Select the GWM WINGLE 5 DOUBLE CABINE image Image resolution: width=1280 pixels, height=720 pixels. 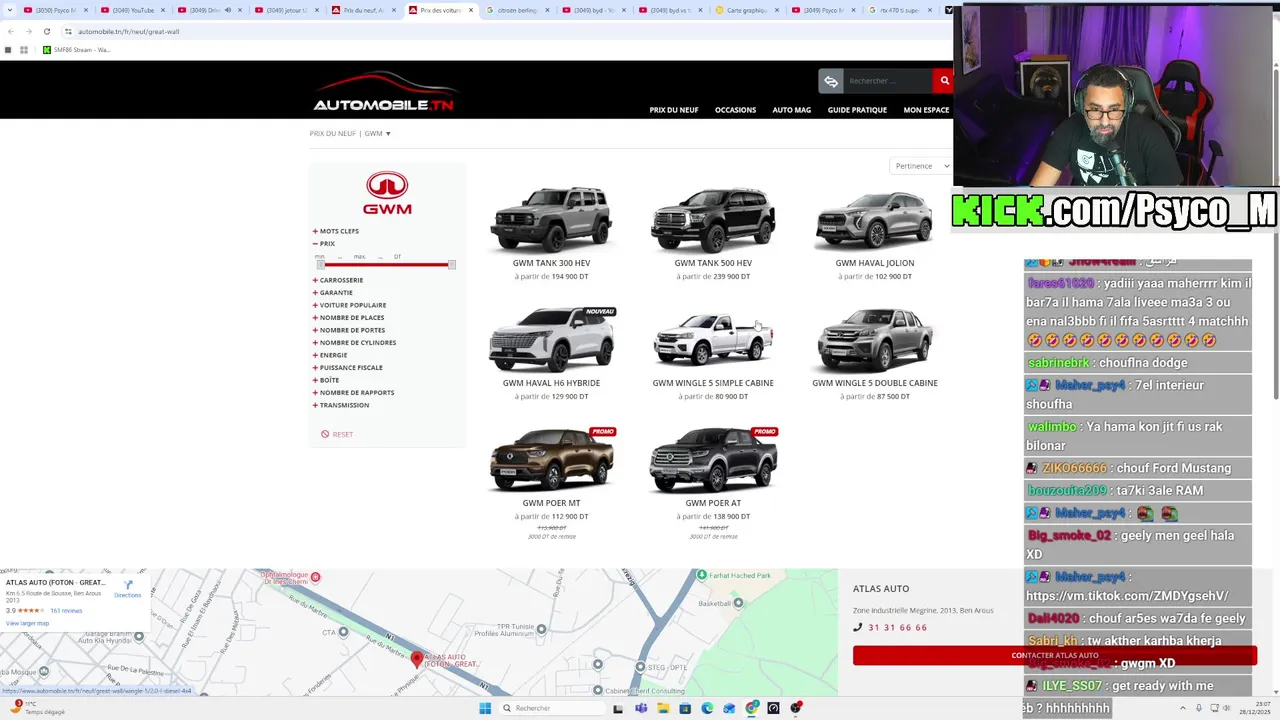[x=875, y=340]
